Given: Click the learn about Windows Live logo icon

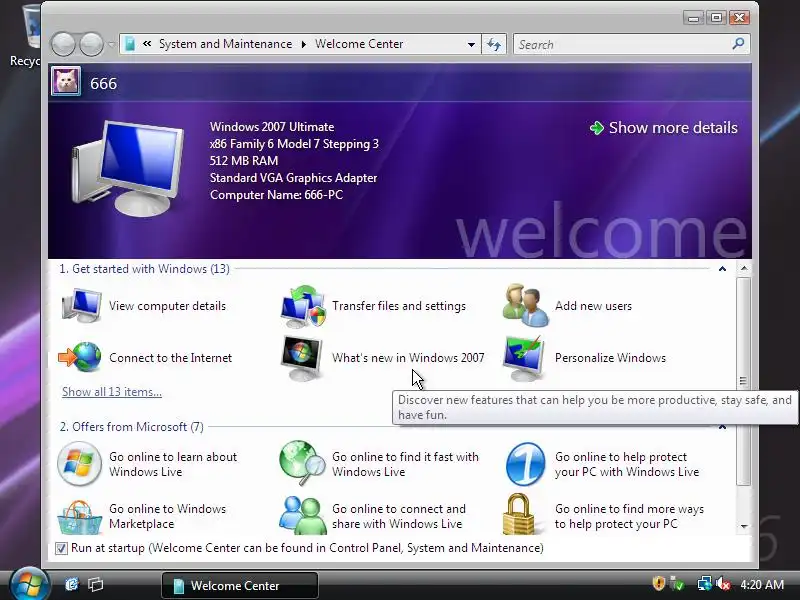Looking at the screenshot, I should point(79,464).
